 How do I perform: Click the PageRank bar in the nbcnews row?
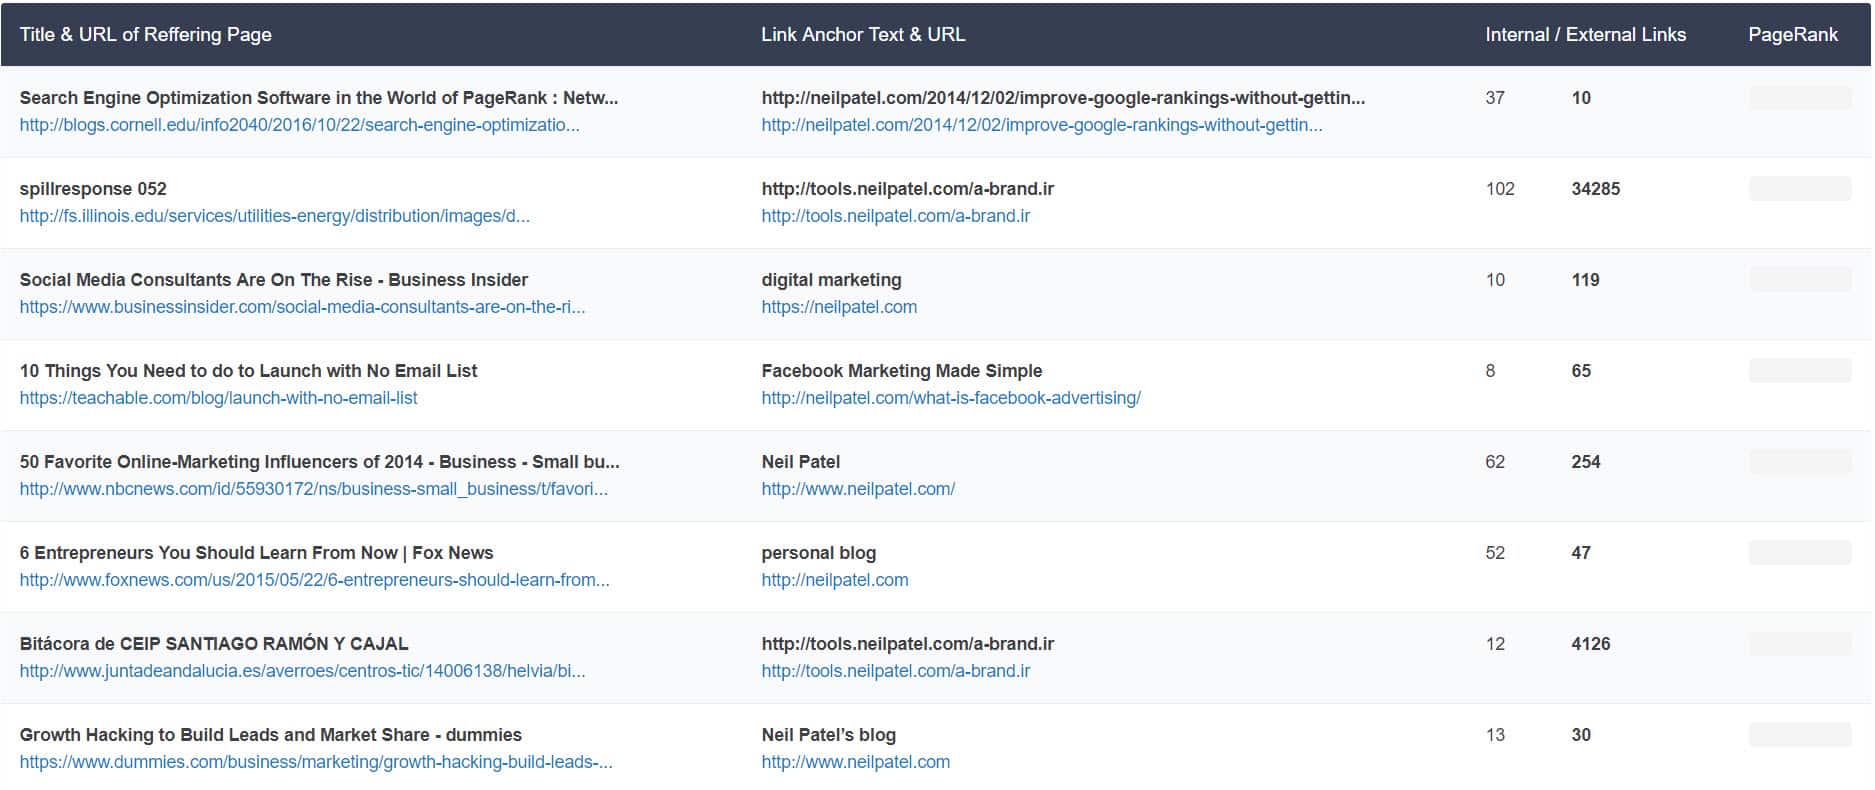pos(1800,462)
